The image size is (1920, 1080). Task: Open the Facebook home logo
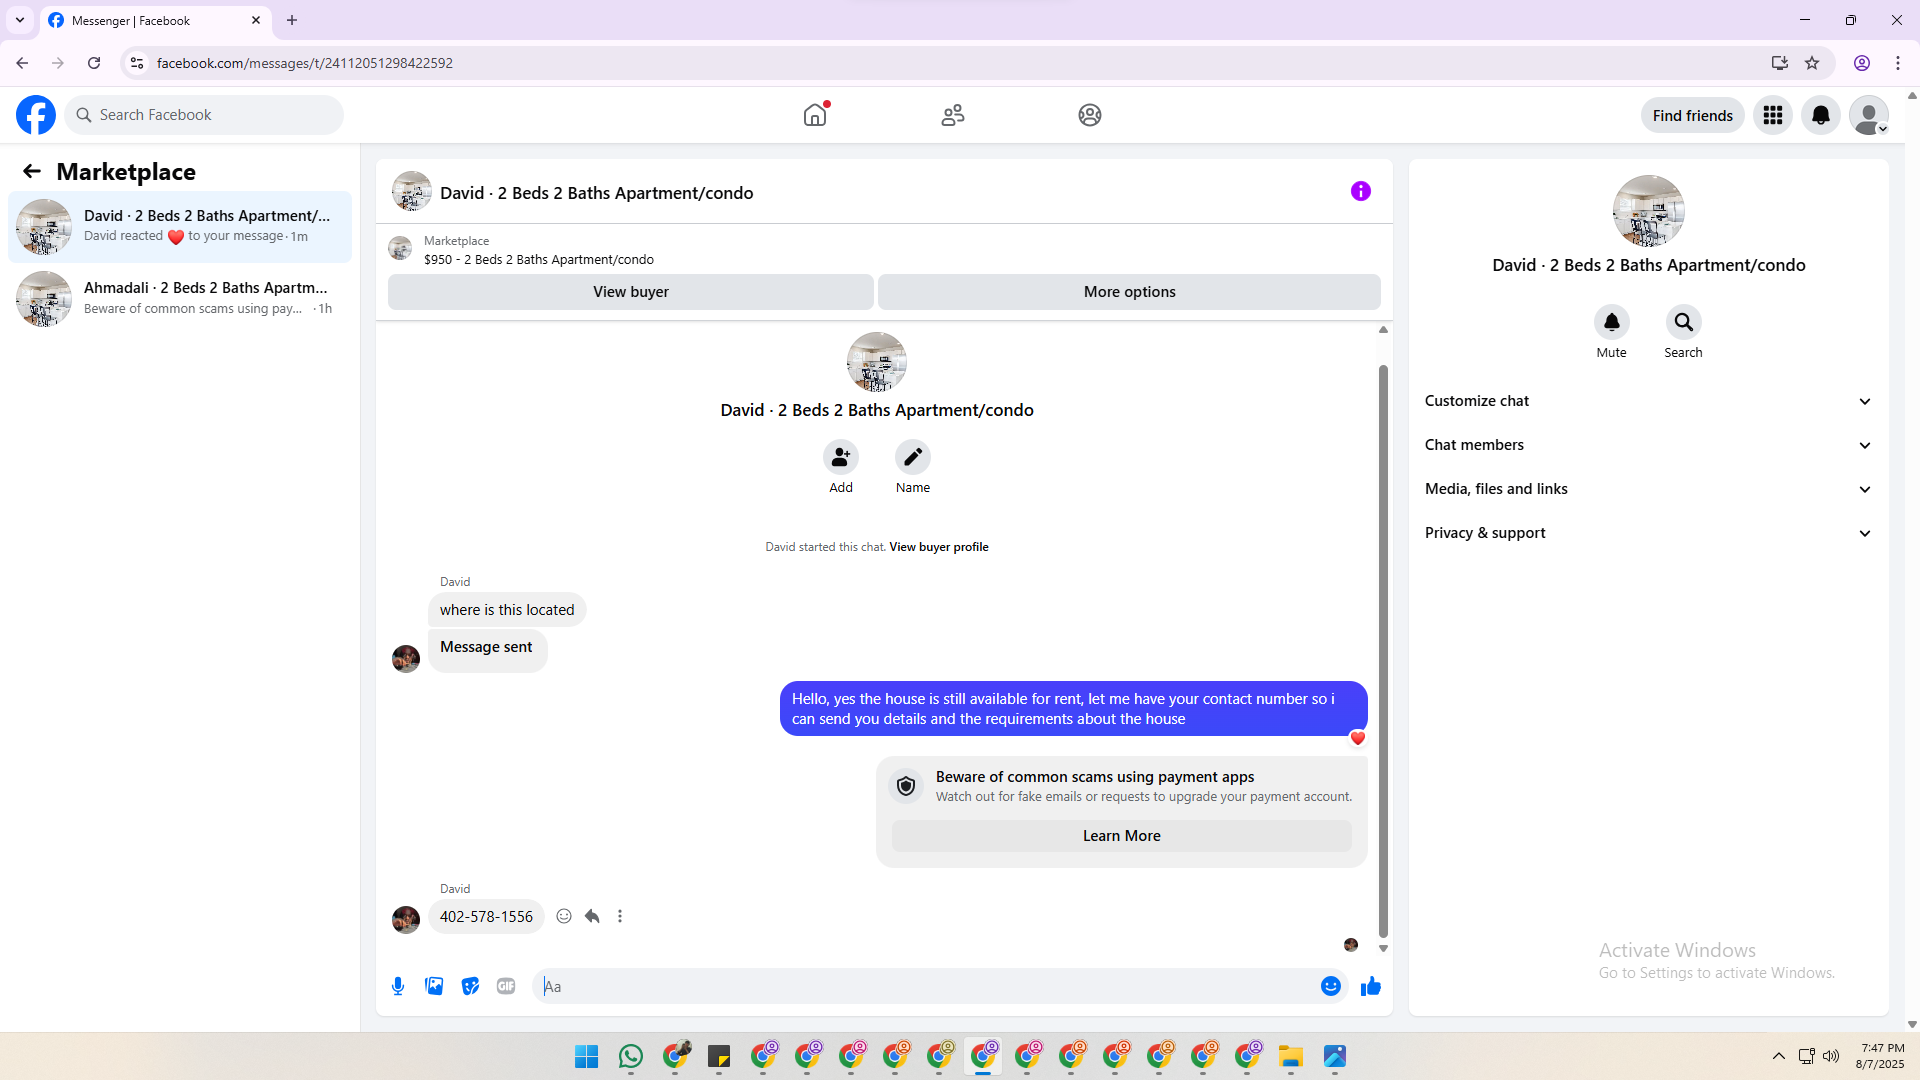[36, 115]
